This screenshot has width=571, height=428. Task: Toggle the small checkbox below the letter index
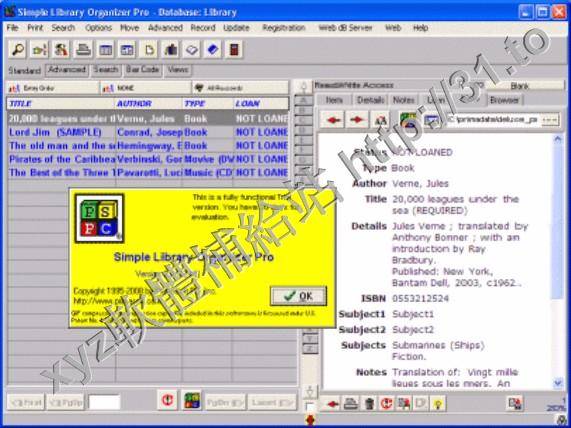pos(310,407)
